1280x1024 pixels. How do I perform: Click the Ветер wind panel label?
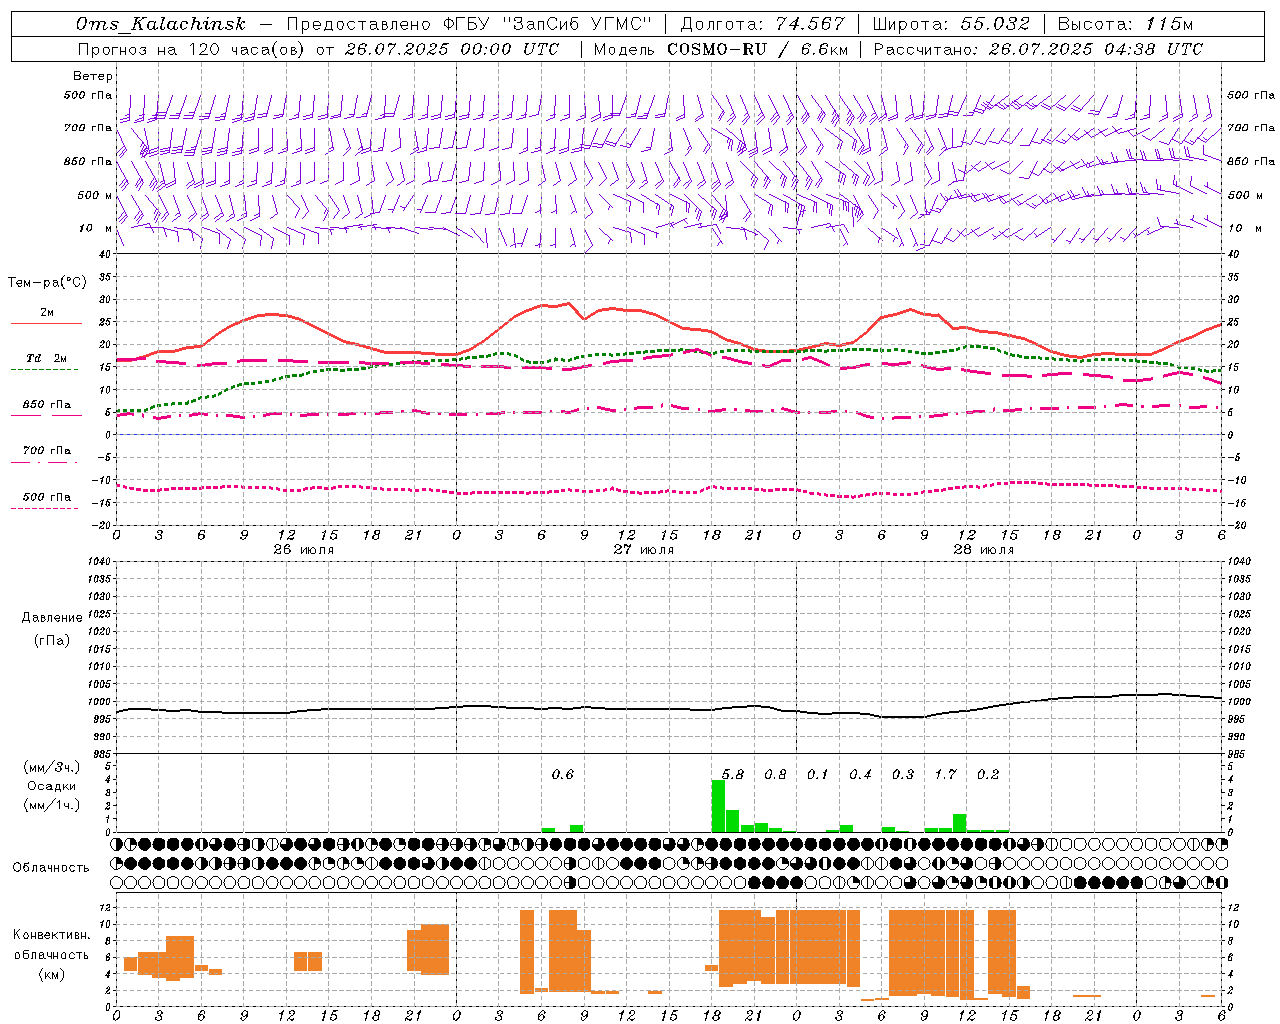click(93, 76)
